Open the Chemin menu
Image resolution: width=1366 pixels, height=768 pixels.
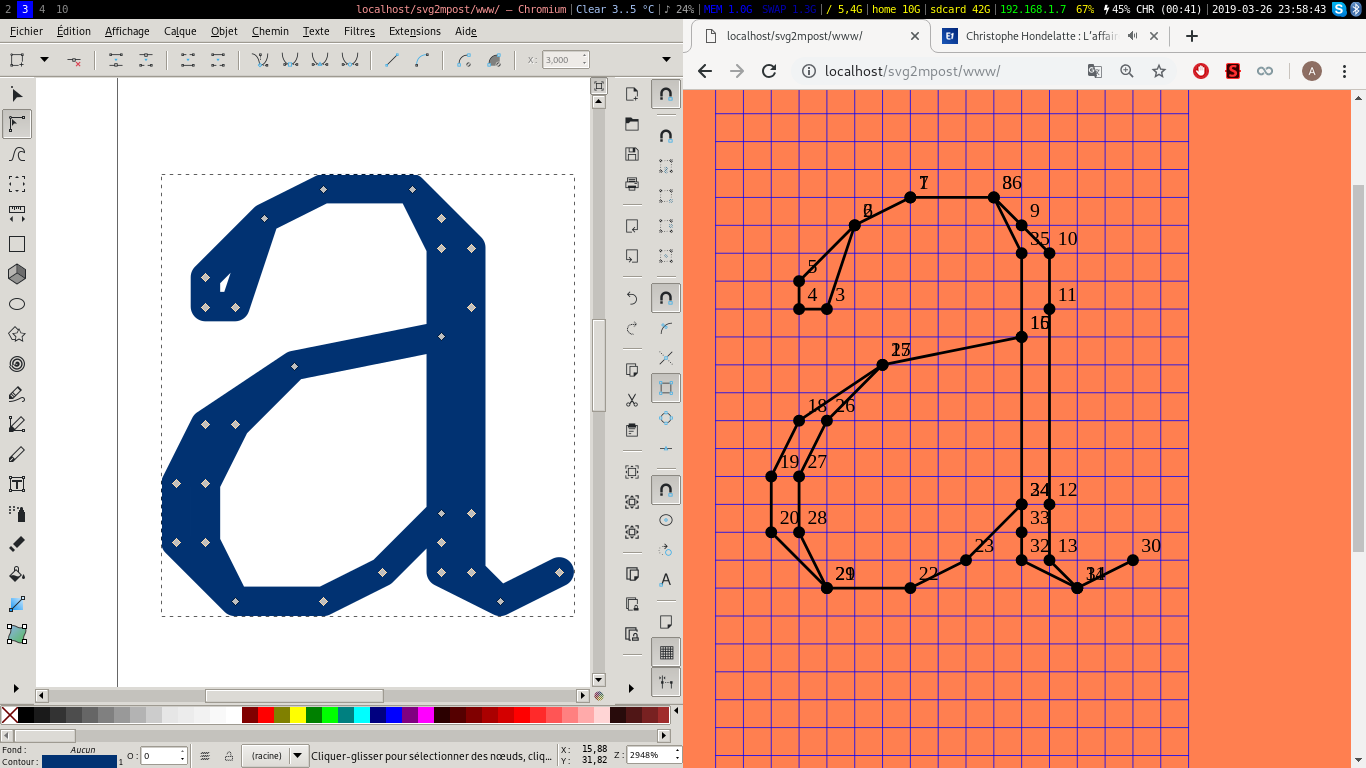[x=270, y=31]
